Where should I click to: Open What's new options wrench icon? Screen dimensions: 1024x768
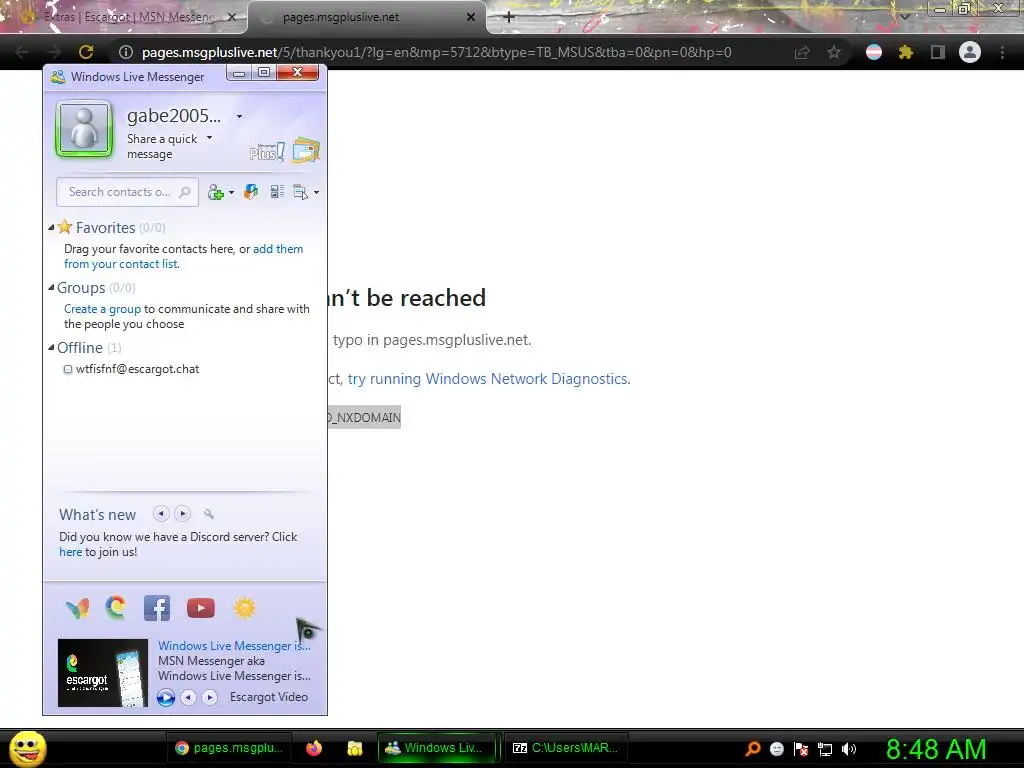pos(208,514)
